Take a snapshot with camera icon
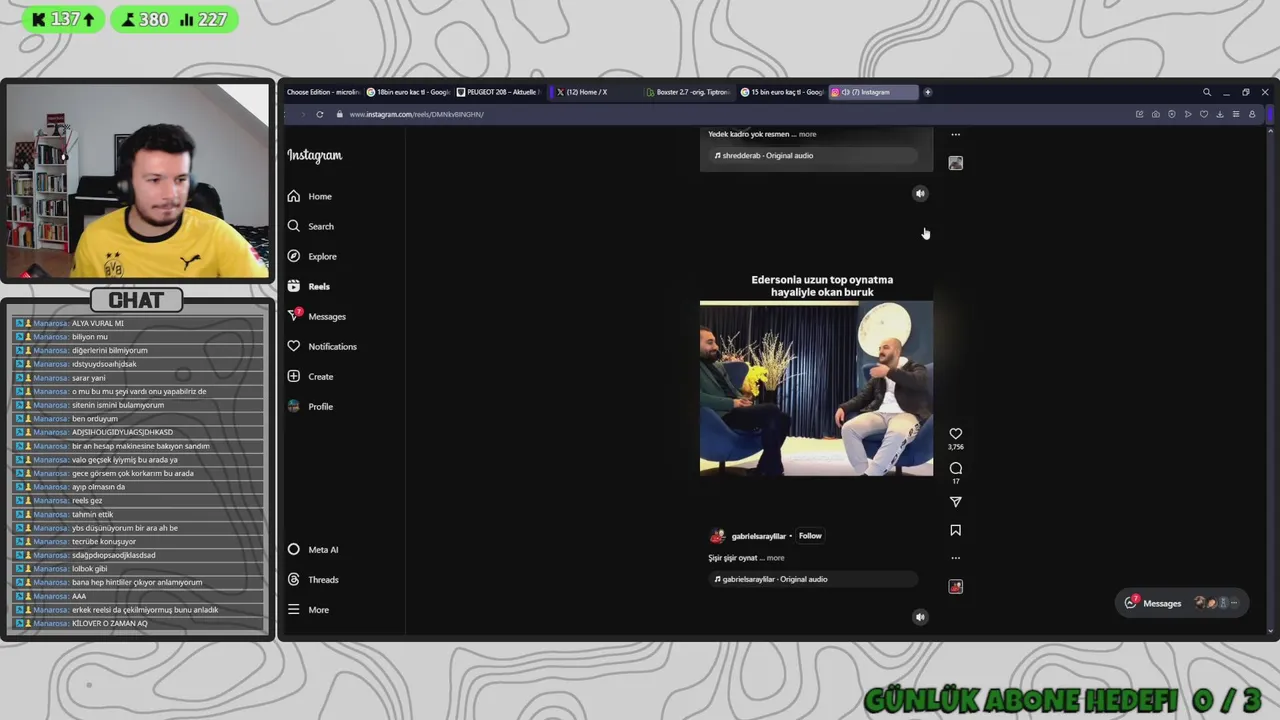This screenshot has width=1280, height=720. point(1155,114)
